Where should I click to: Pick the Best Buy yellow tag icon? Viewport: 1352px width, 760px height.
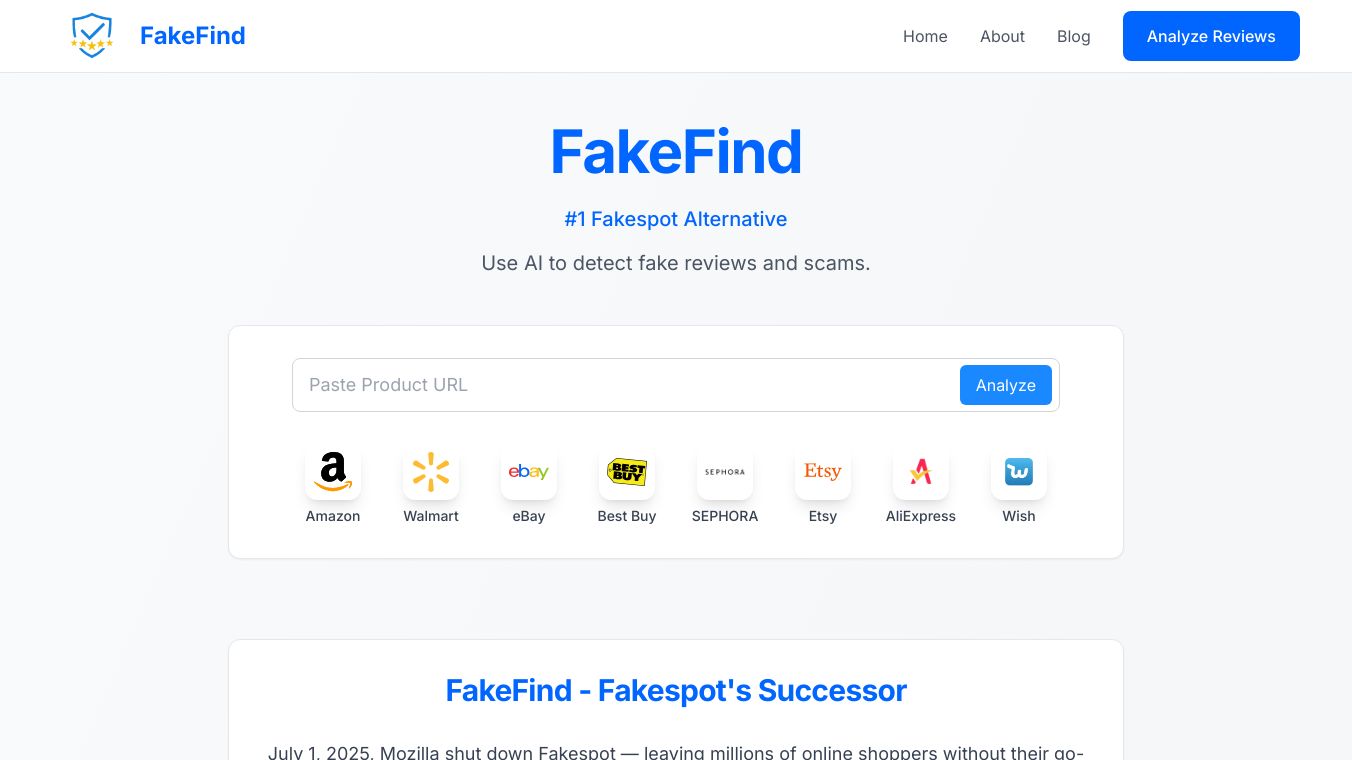coord(627,472)
